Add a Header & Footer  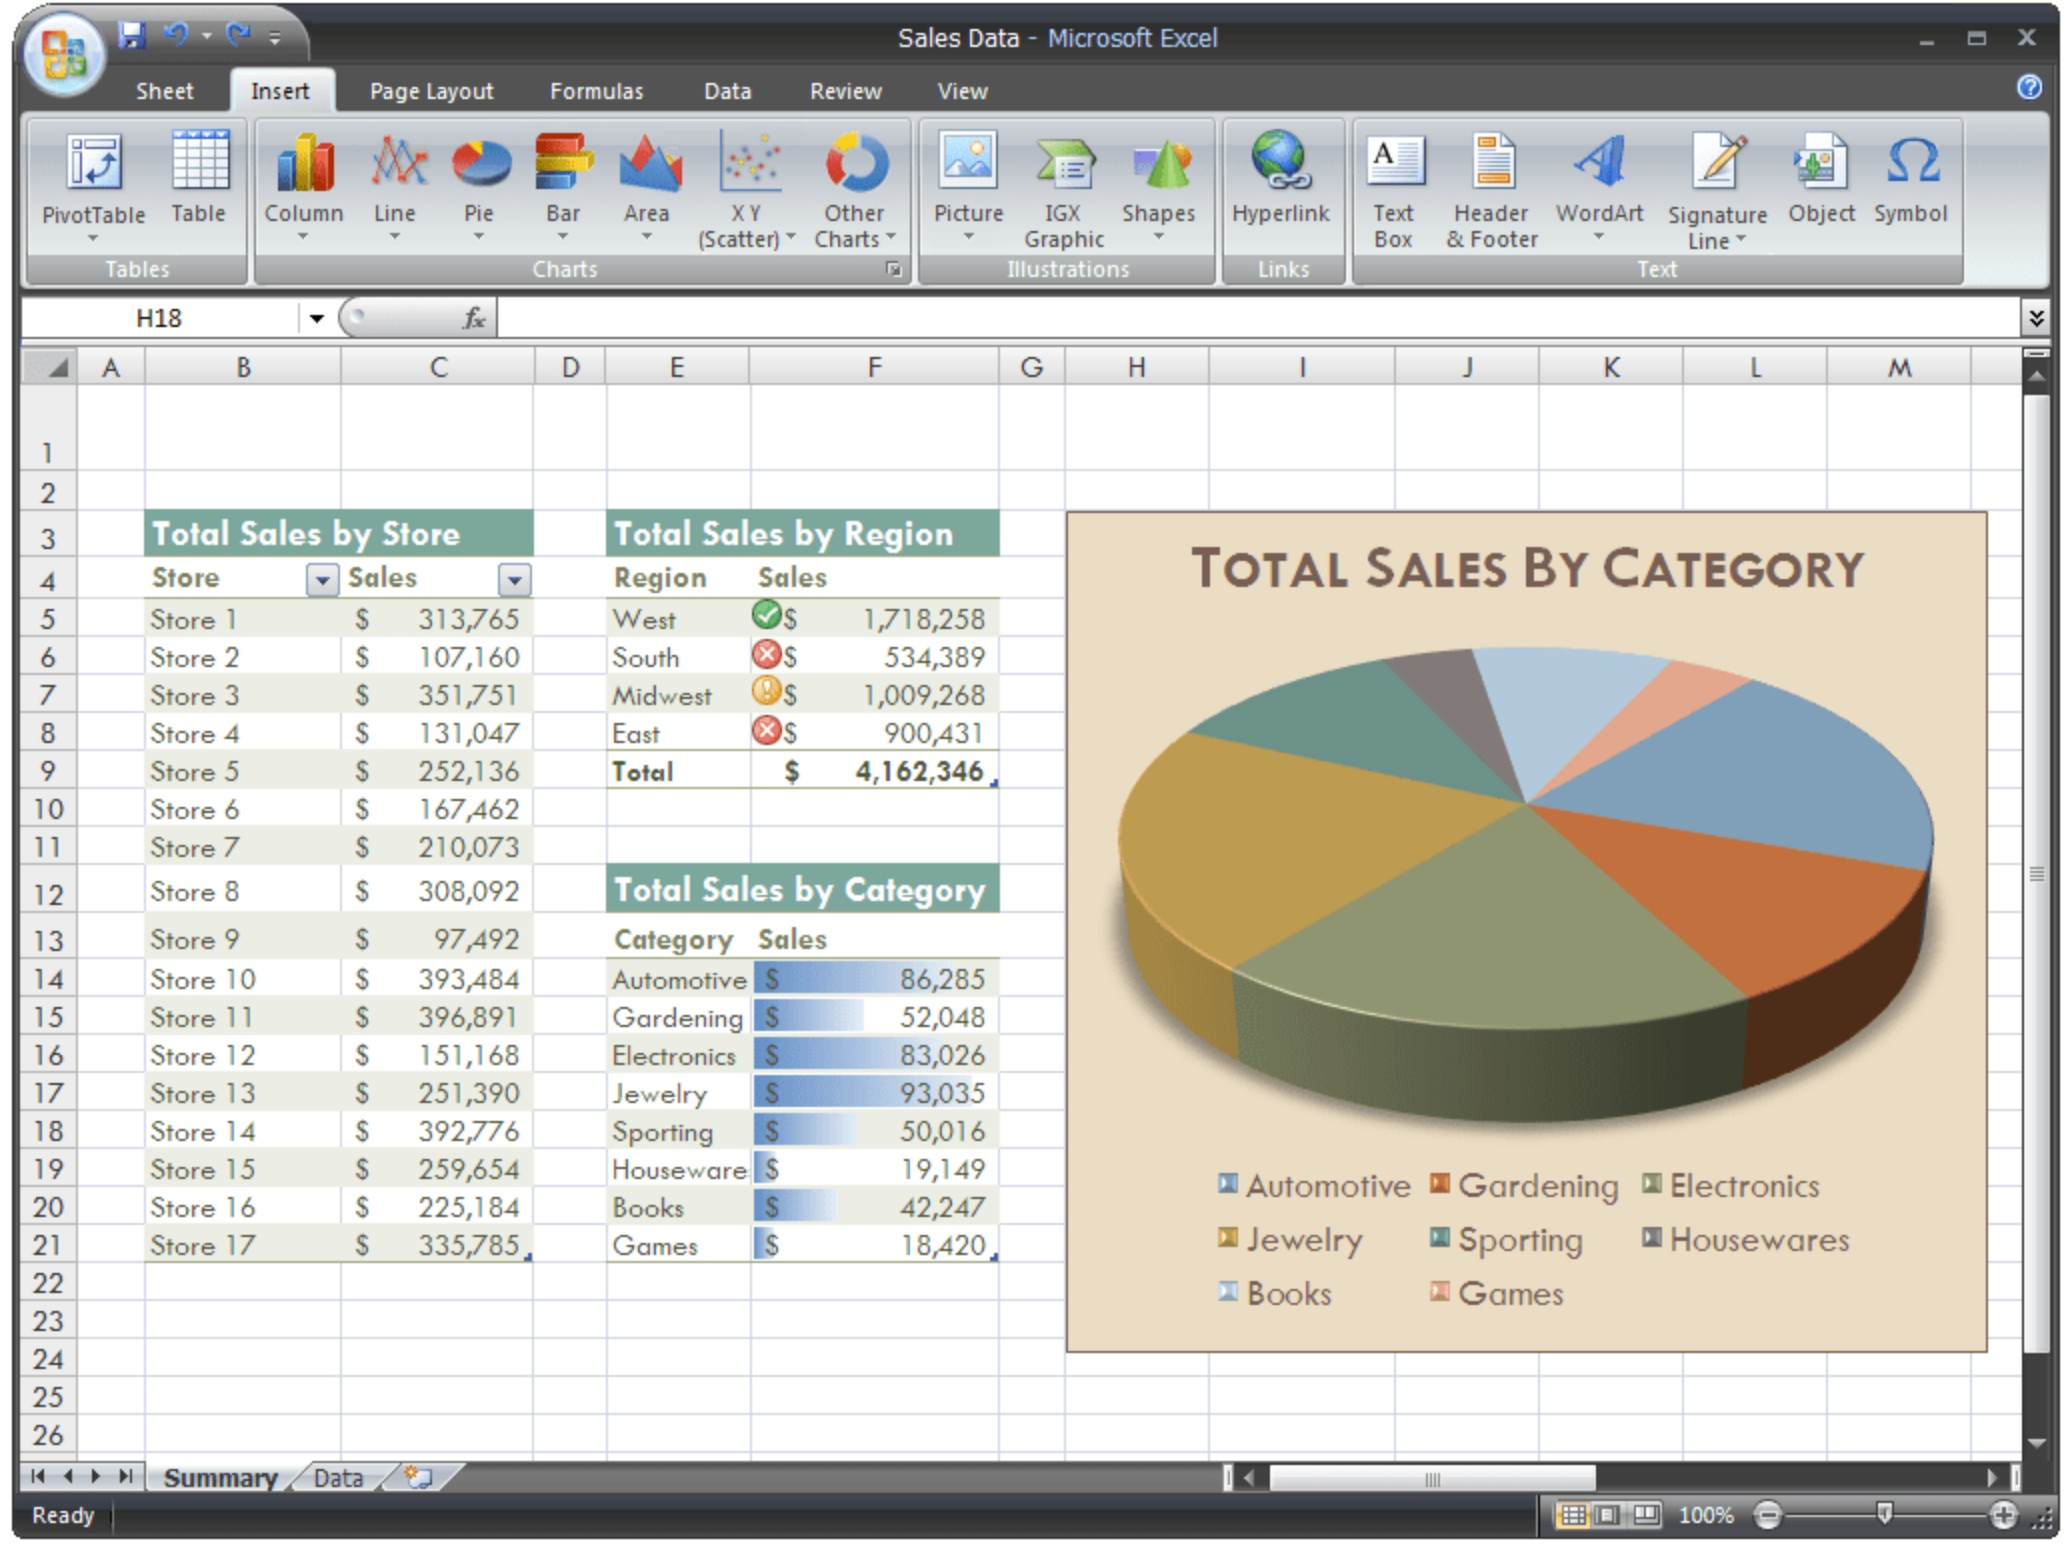[x=1491, y=190]
